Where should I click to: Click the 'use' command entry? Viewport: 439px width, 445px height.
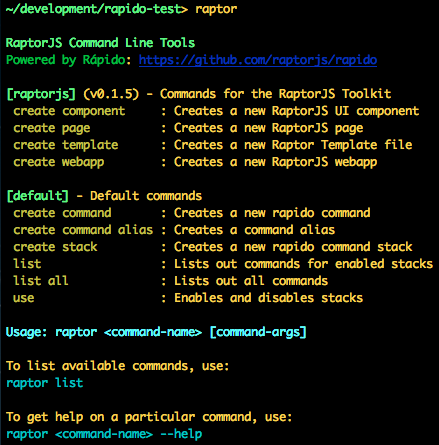pos(24,298)
